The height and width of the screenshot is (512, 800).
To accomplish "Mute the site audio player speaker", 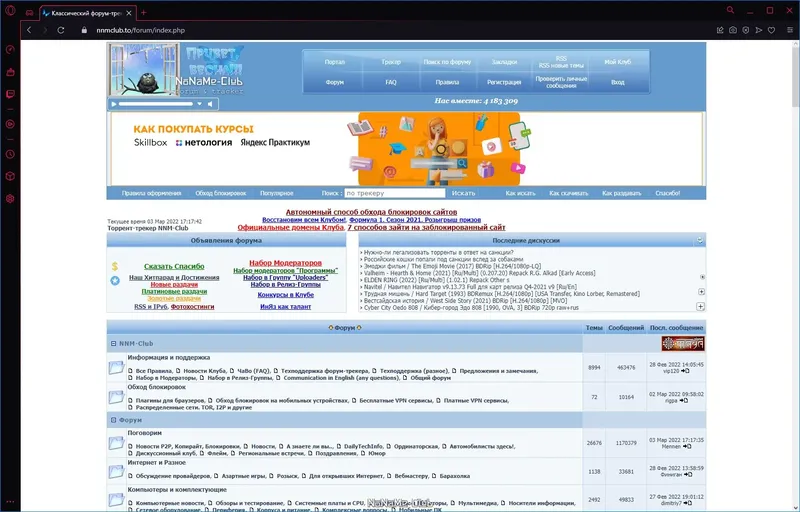I will pos(210,104).
